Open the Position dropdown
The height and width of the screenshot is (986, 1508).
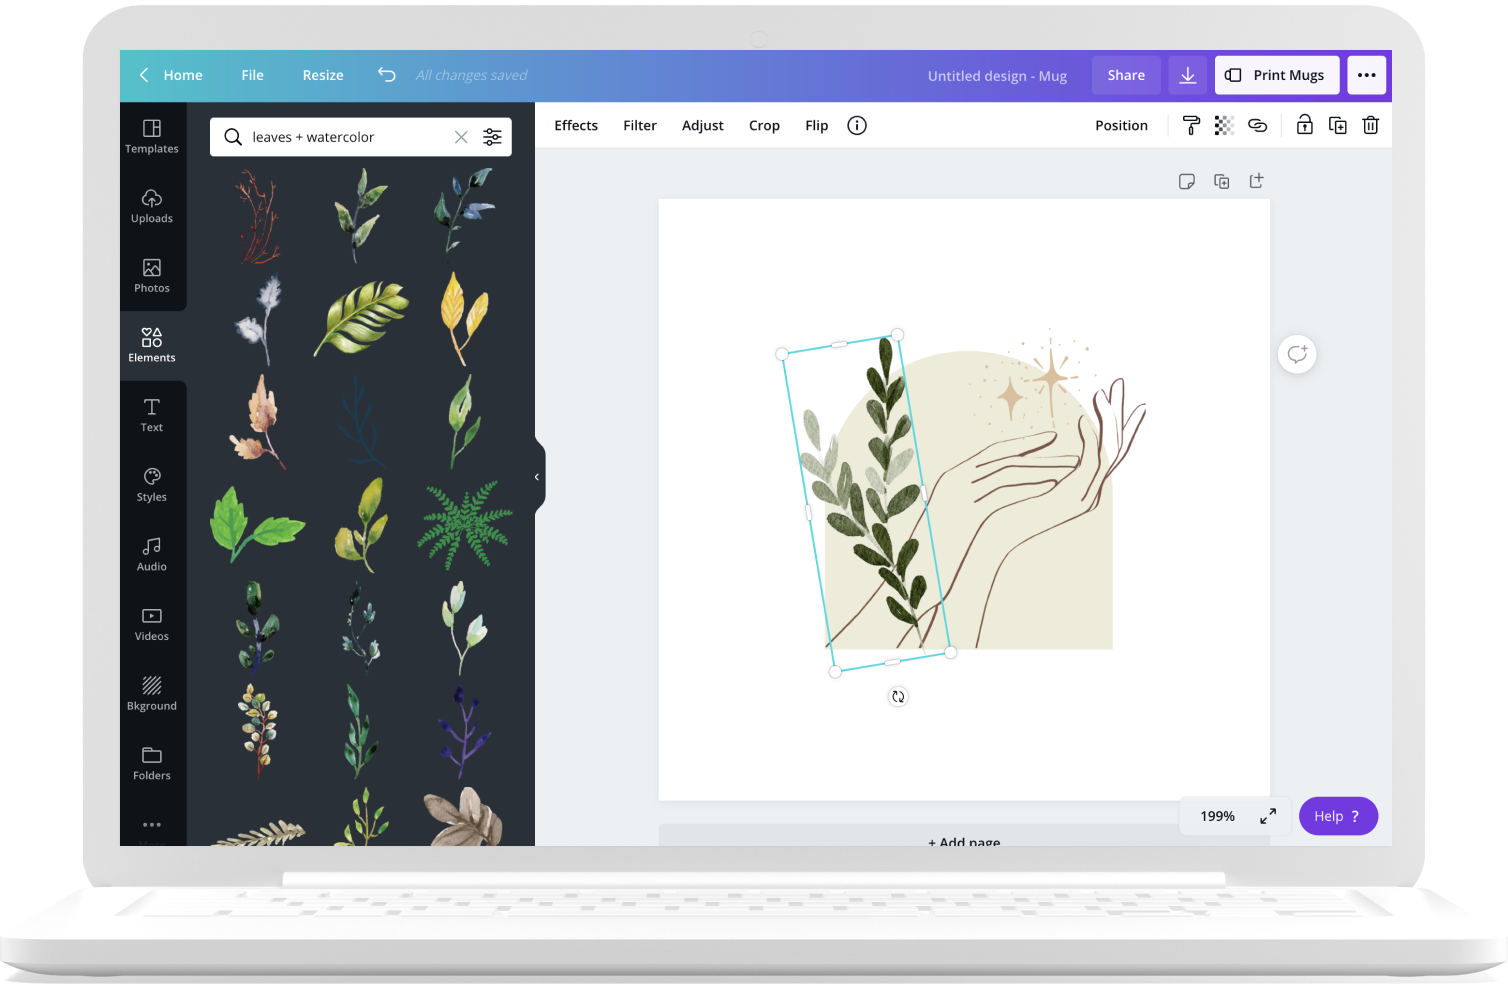click(x=1121, y=125)
